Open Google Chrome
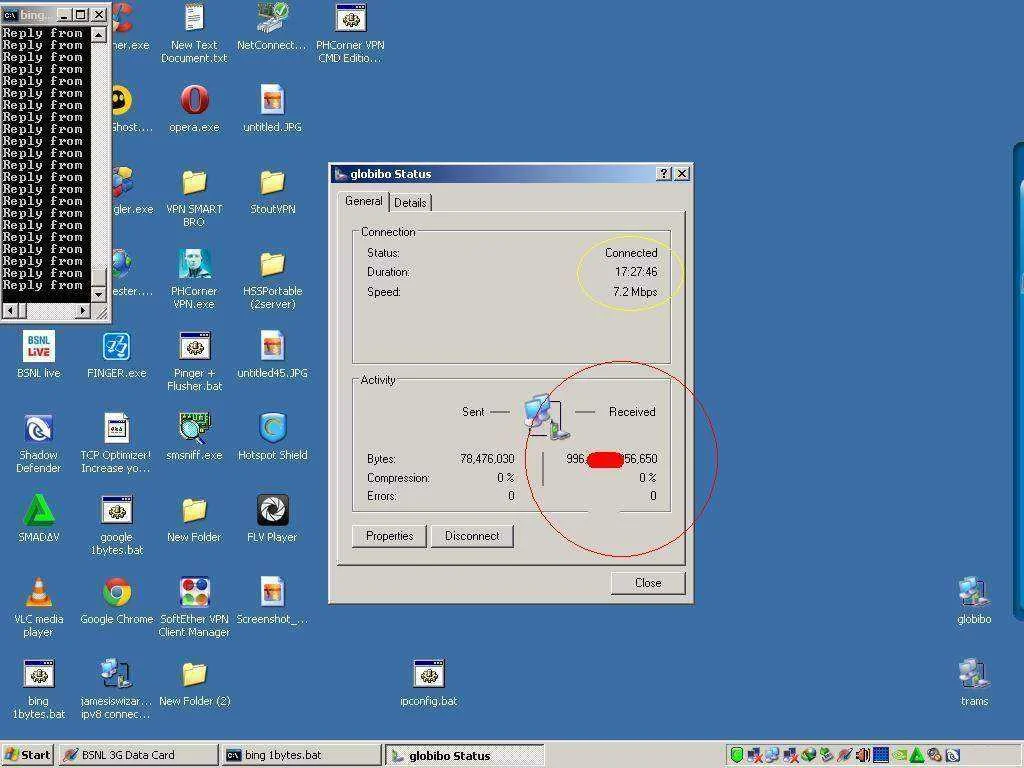 point(117,600)
